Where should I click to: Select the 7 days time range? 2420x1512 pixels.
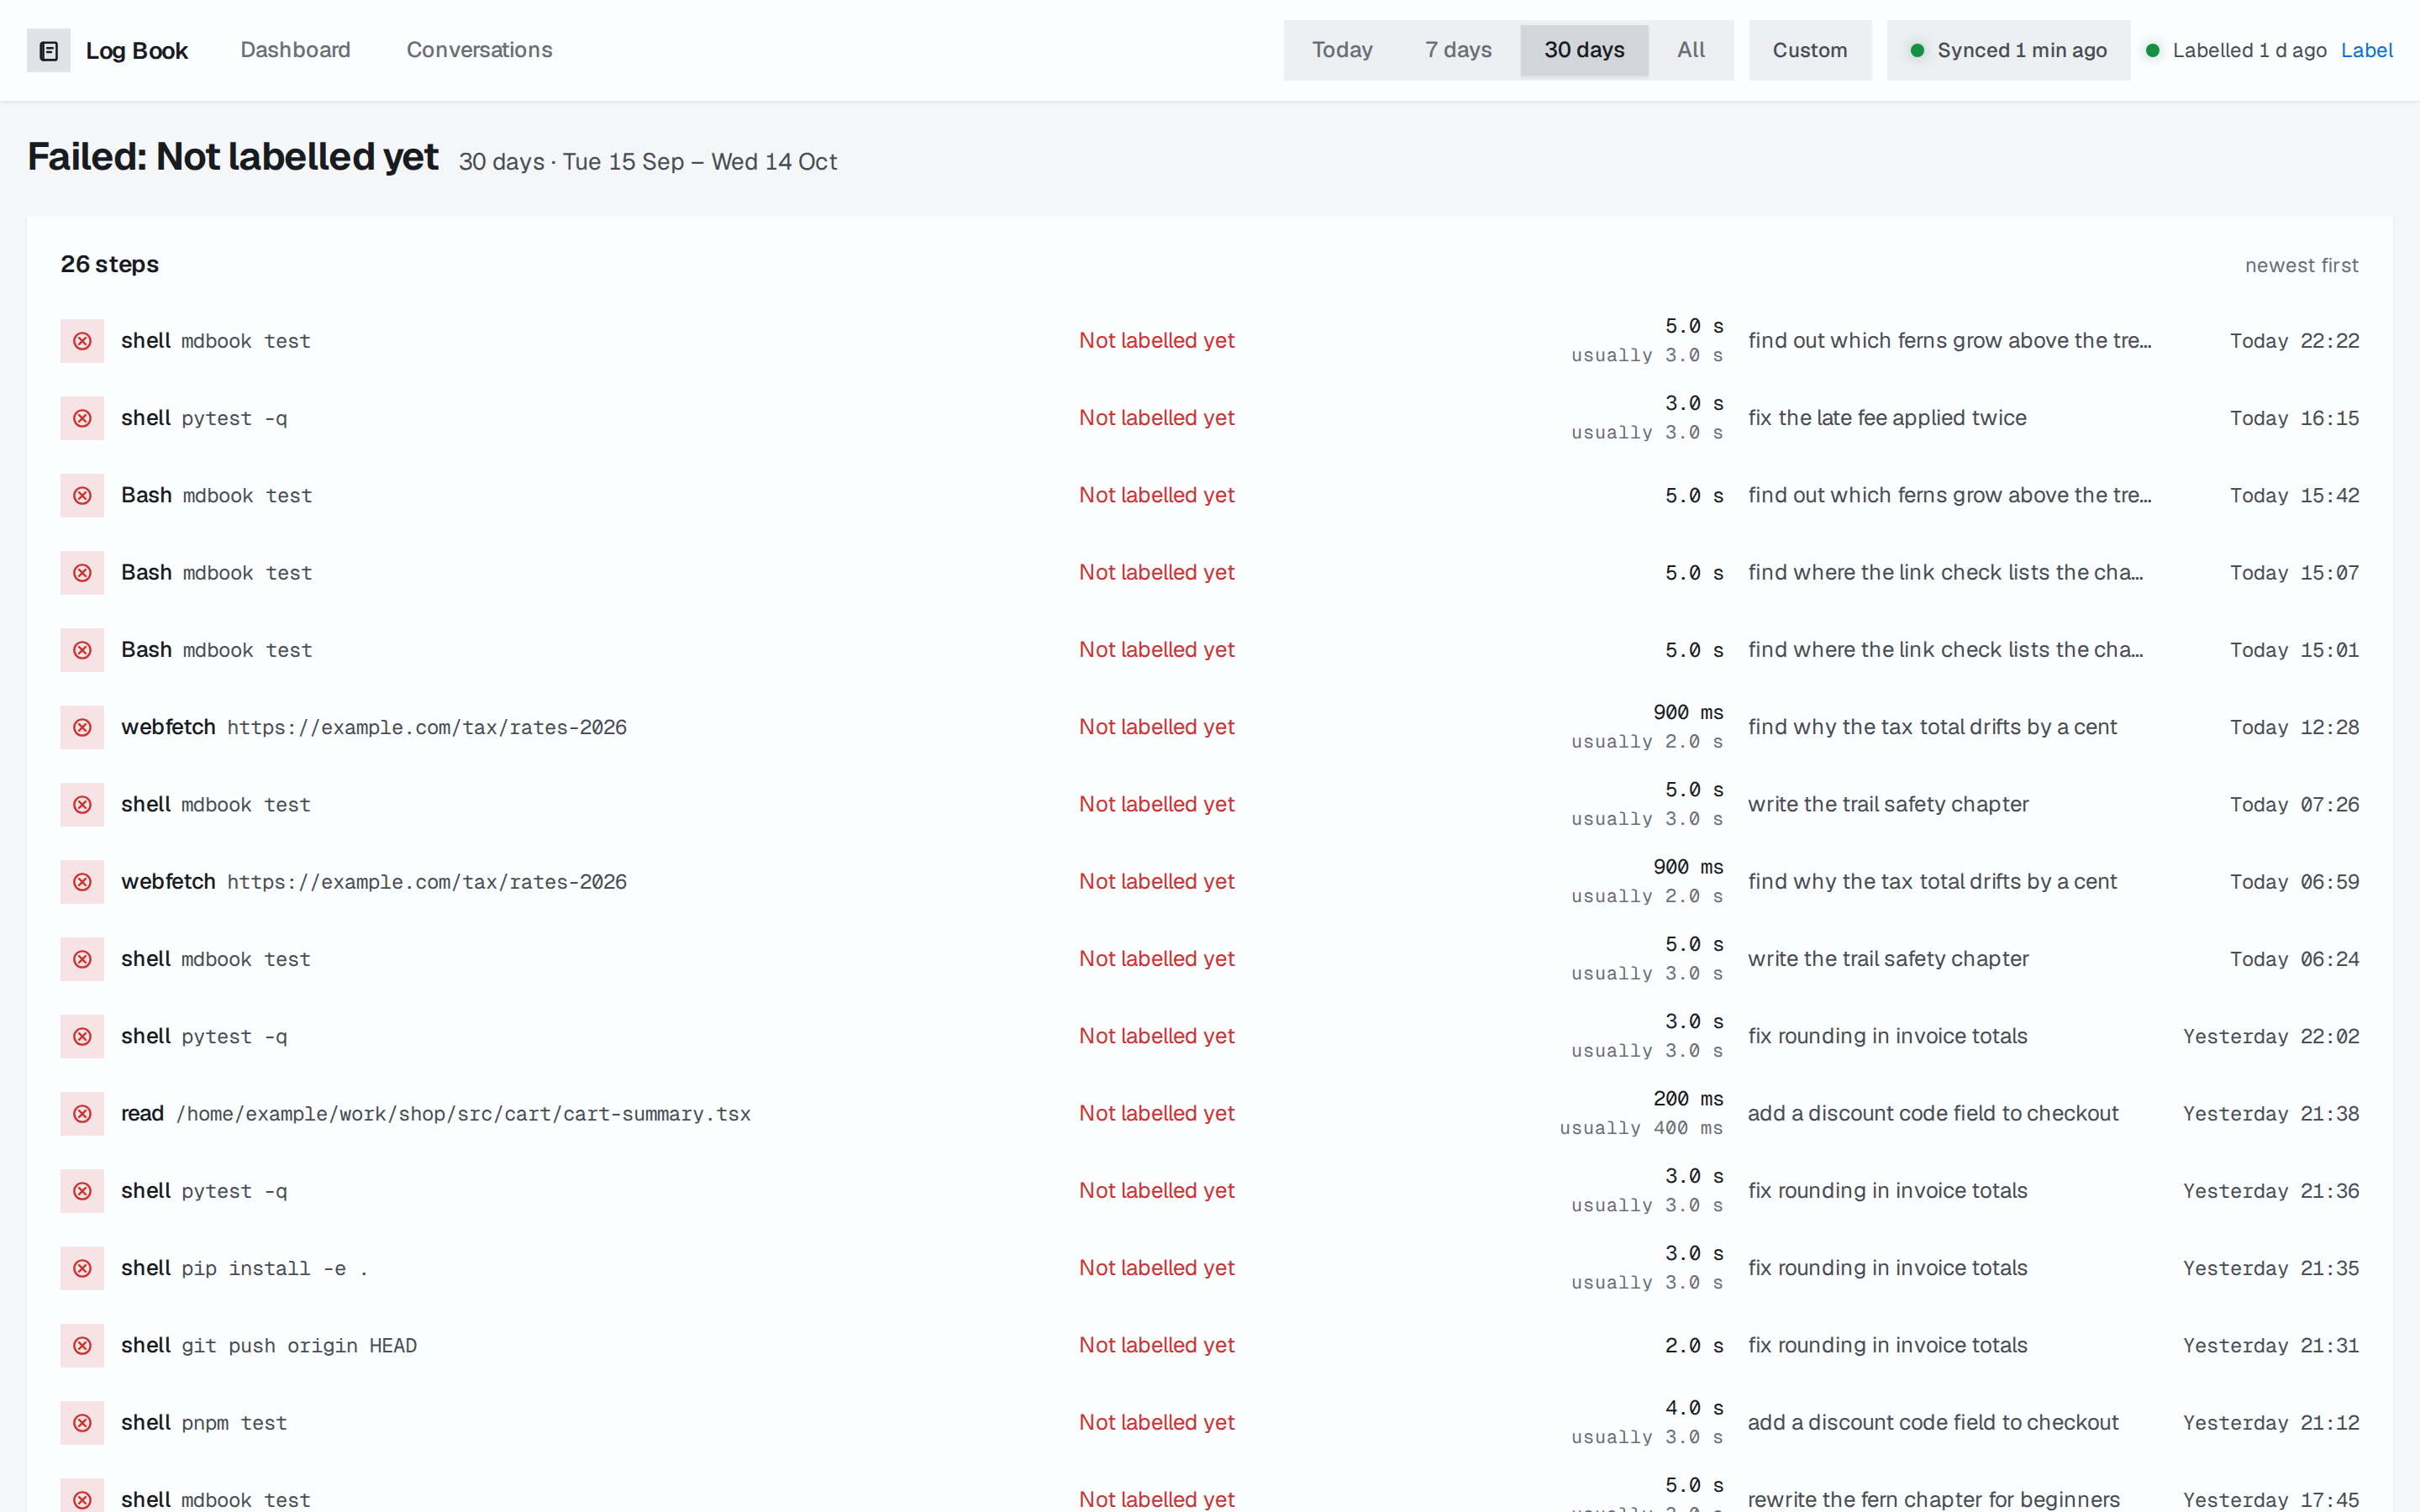point(1458,50)
